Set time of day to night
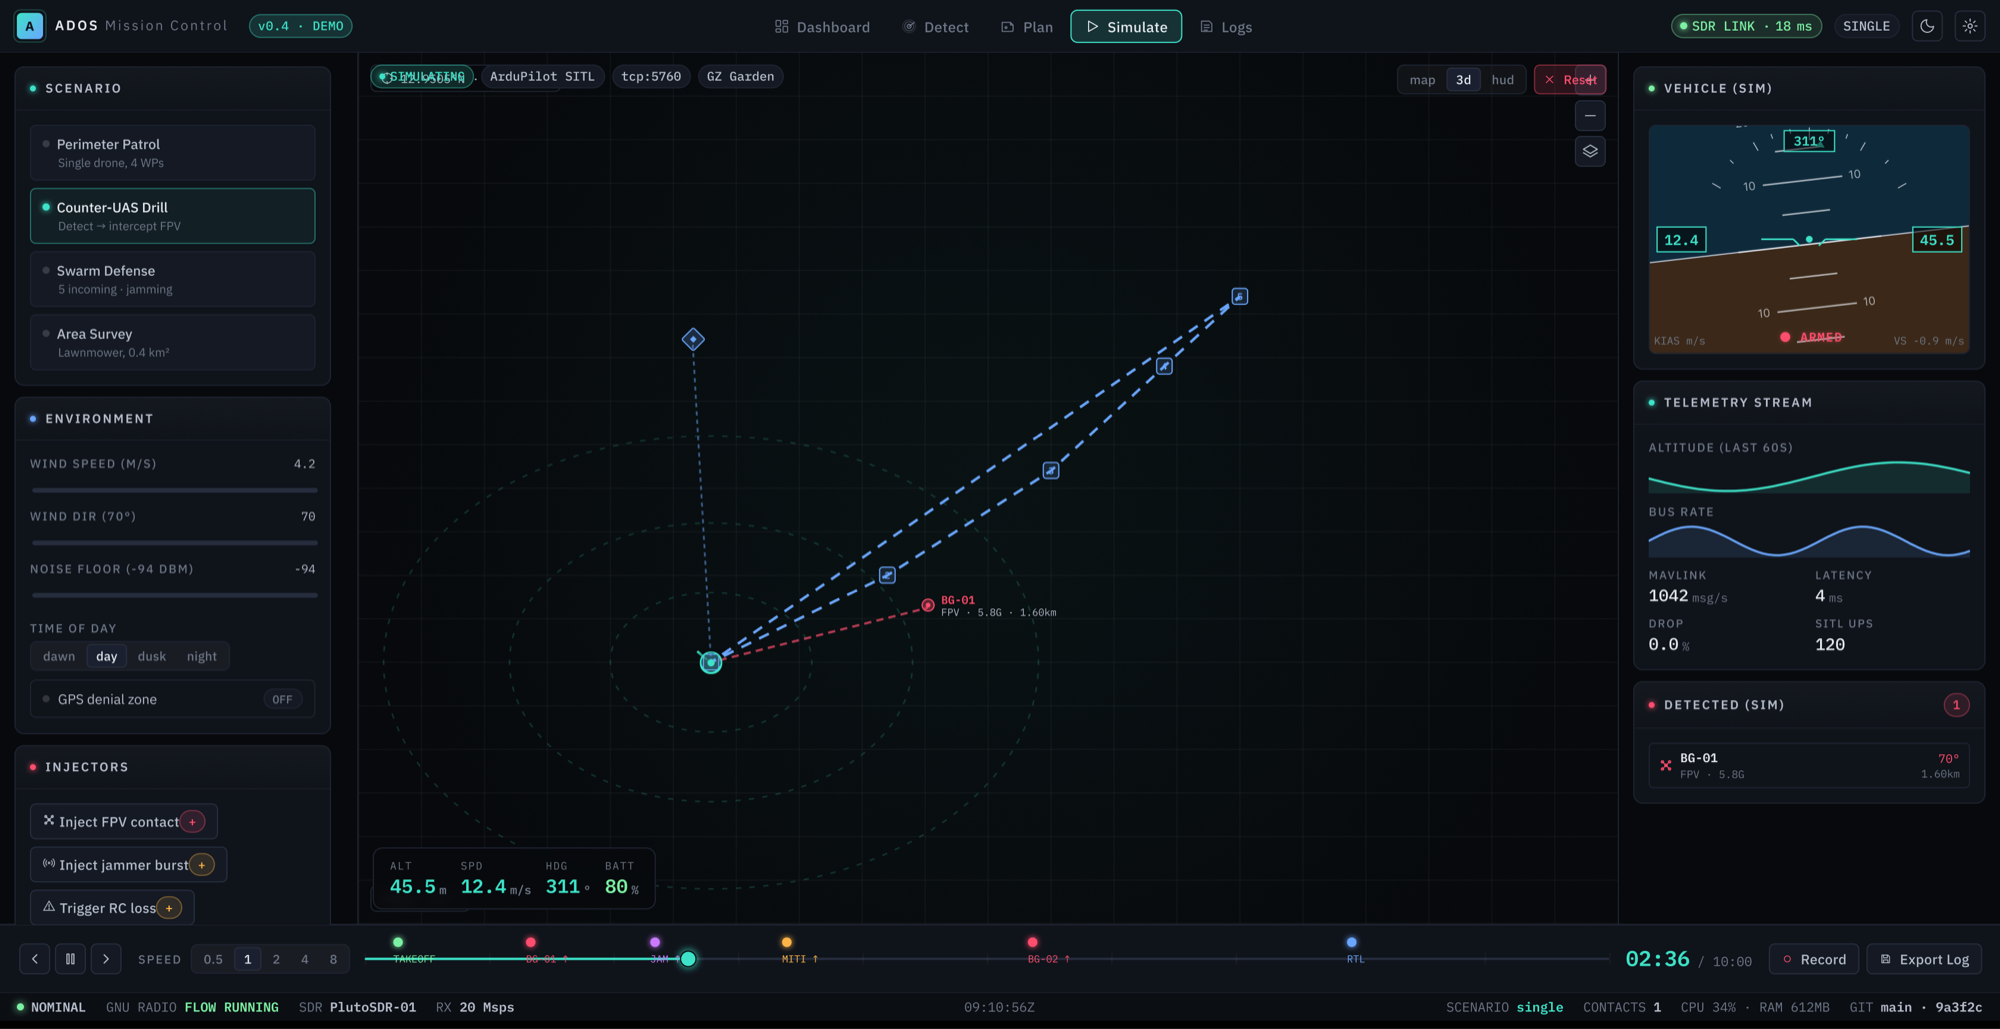Screen dimensions: 2000x1029 [202, 656]
